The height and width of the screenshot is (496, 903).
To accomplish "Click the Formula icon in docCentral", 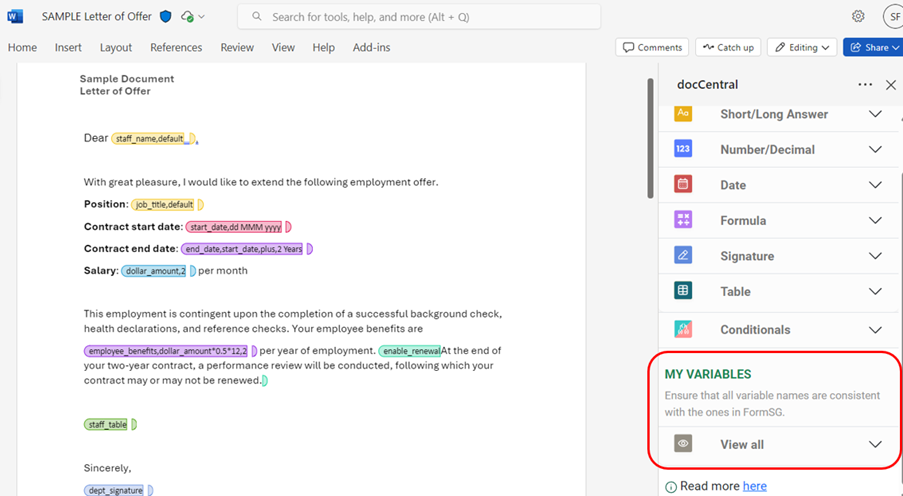I will point(683,220).
